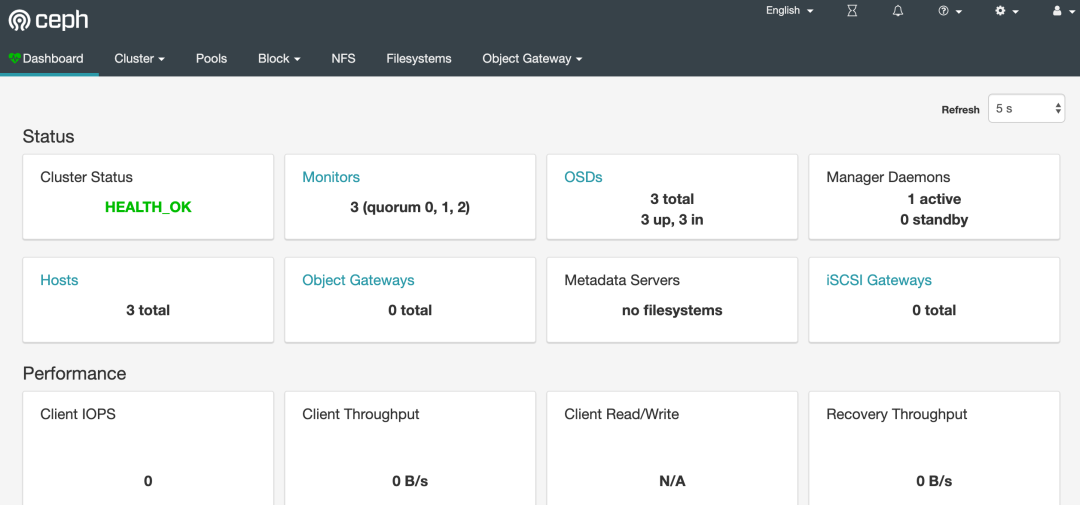Viewport: 1080px width, 505px height.
Task: Open the Monitors link
Action: [x=331, y=177]
